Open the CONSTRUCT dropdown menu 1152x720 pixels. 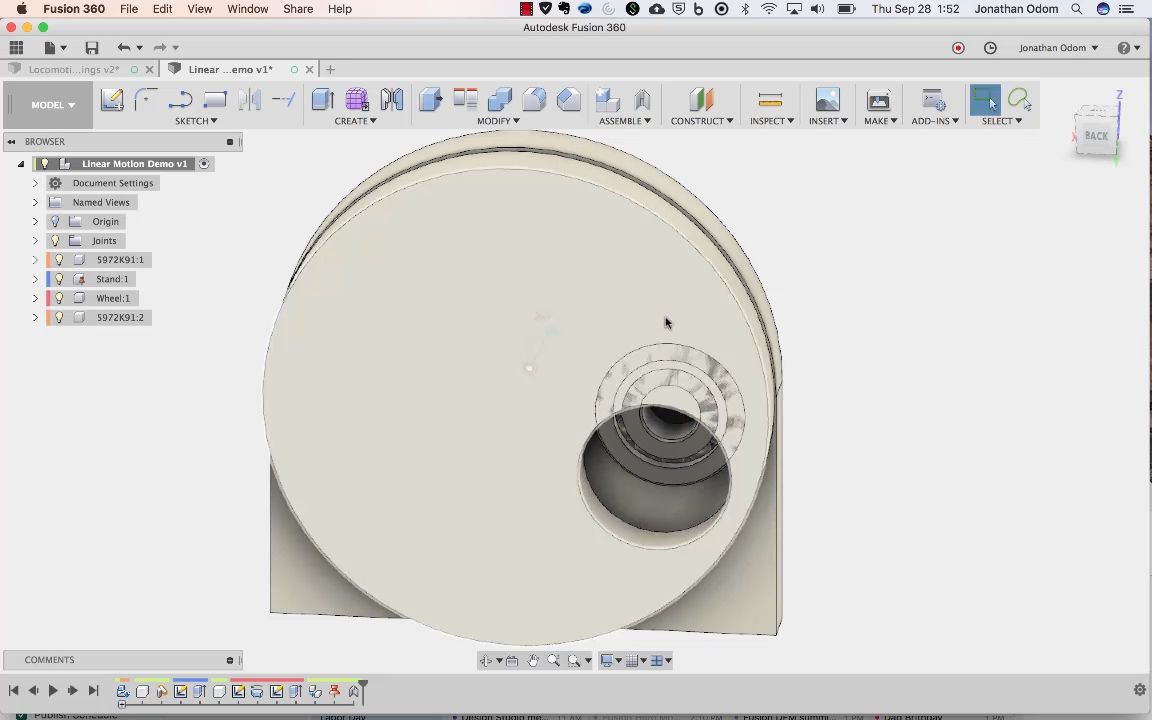pos(702,121)
